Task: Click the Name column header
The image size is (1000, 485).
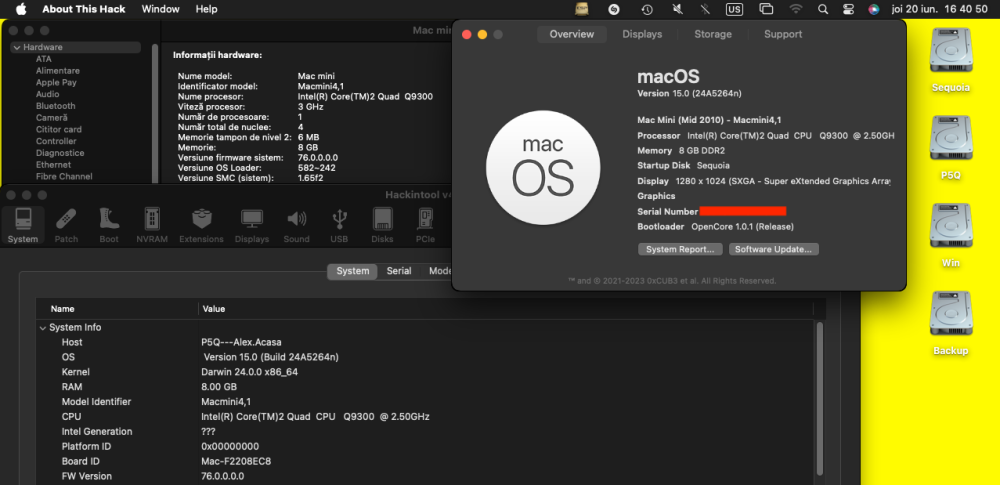Action: click(62, 309)
